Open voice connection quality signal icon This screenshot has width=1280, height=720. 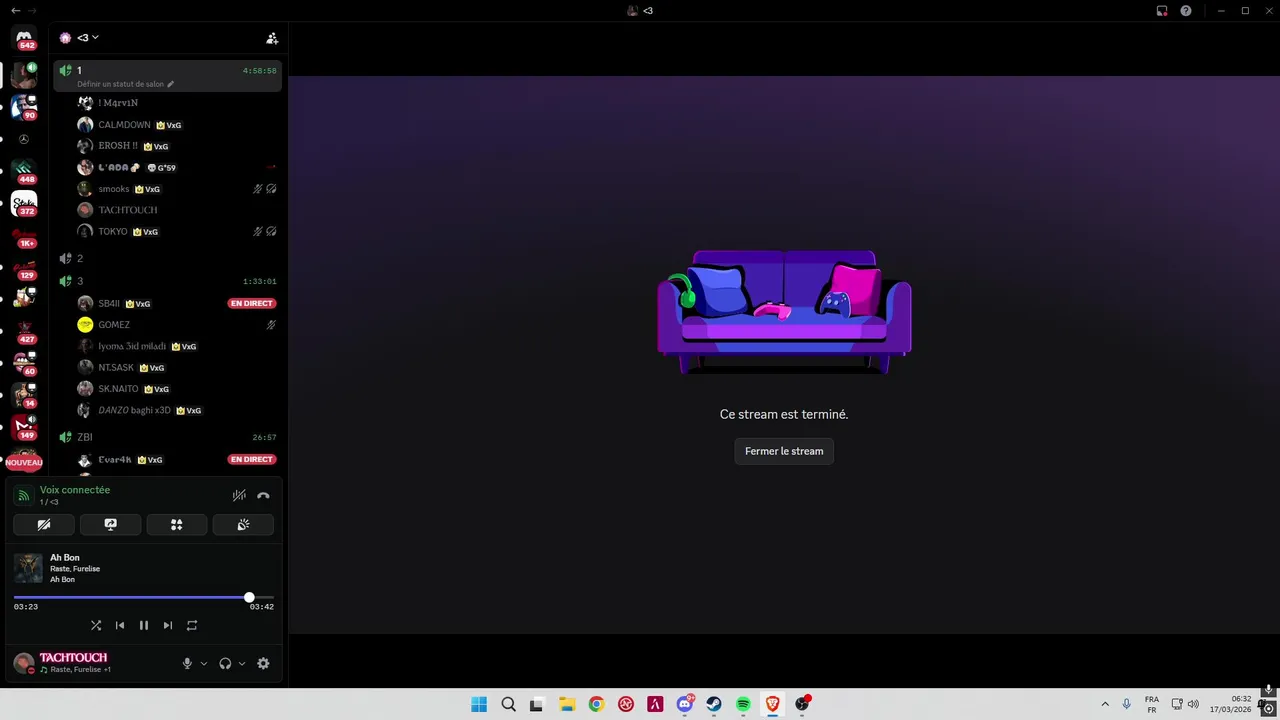click(24, 495)
